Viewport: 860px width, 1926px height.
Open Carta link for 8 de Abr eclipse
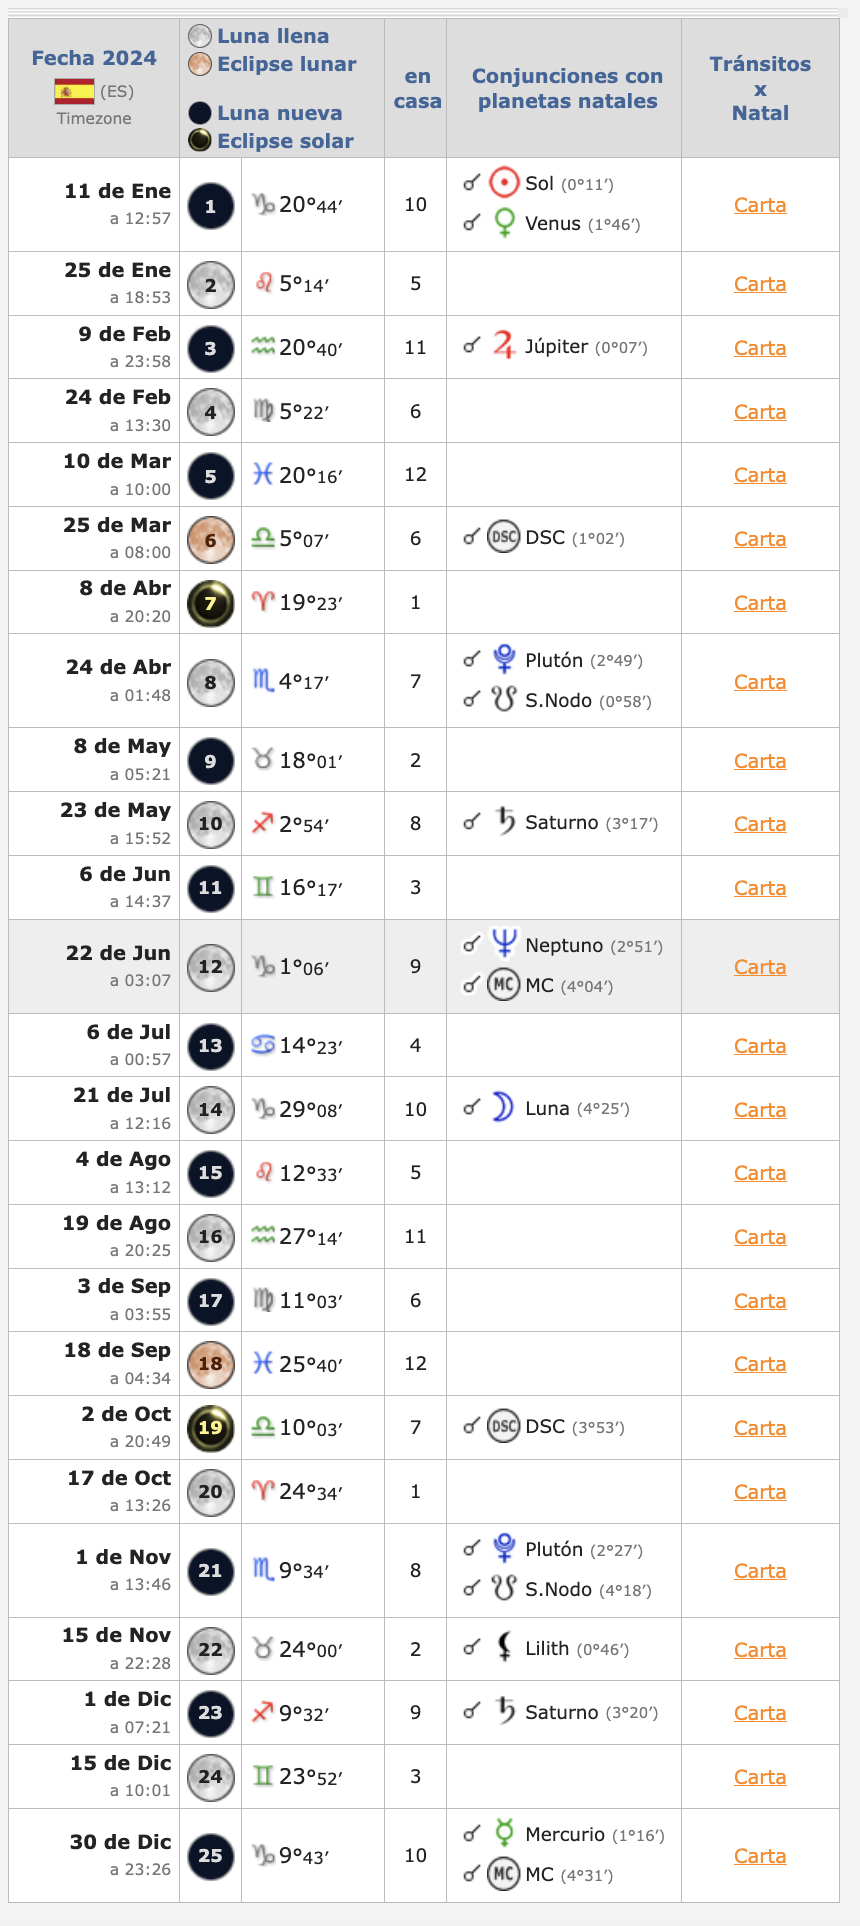760,603
